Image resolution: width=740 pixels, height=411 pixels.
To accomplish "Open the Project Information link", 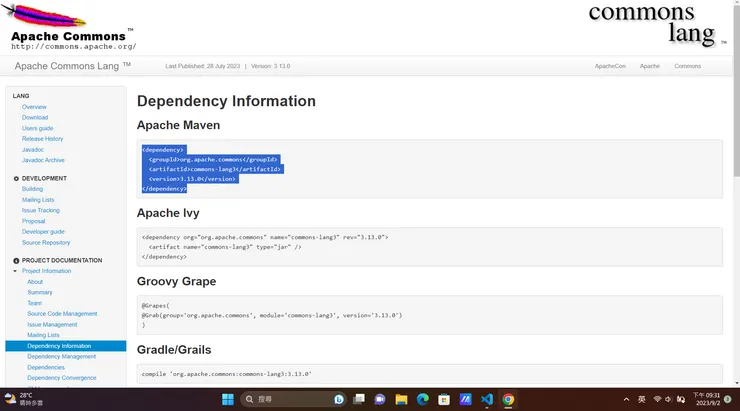I will click(x=46, y=271).
